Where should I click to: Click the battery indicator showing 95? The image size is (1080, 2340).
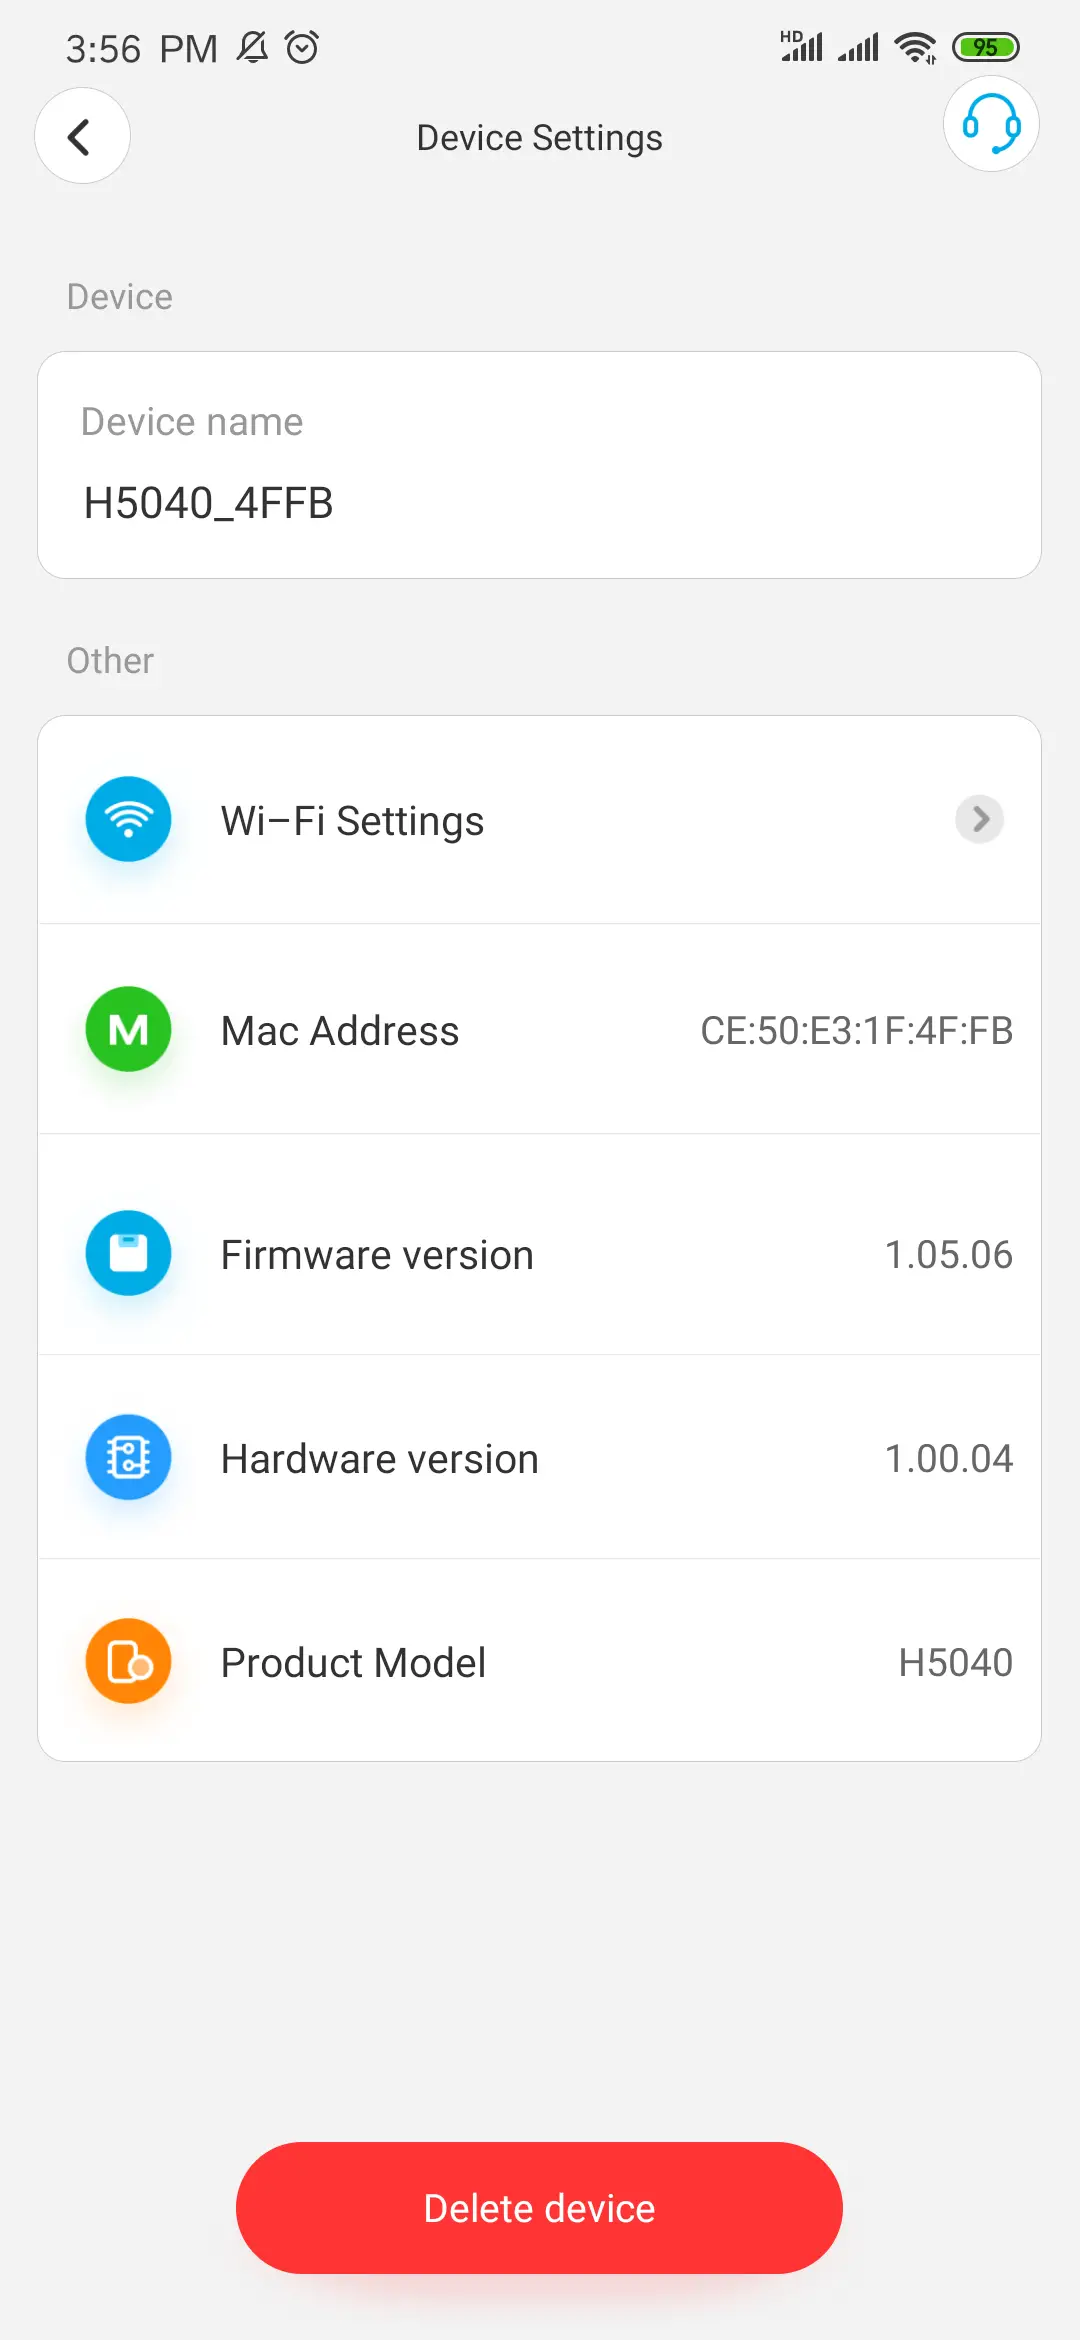pyautogui.click(x=986, y=46)
